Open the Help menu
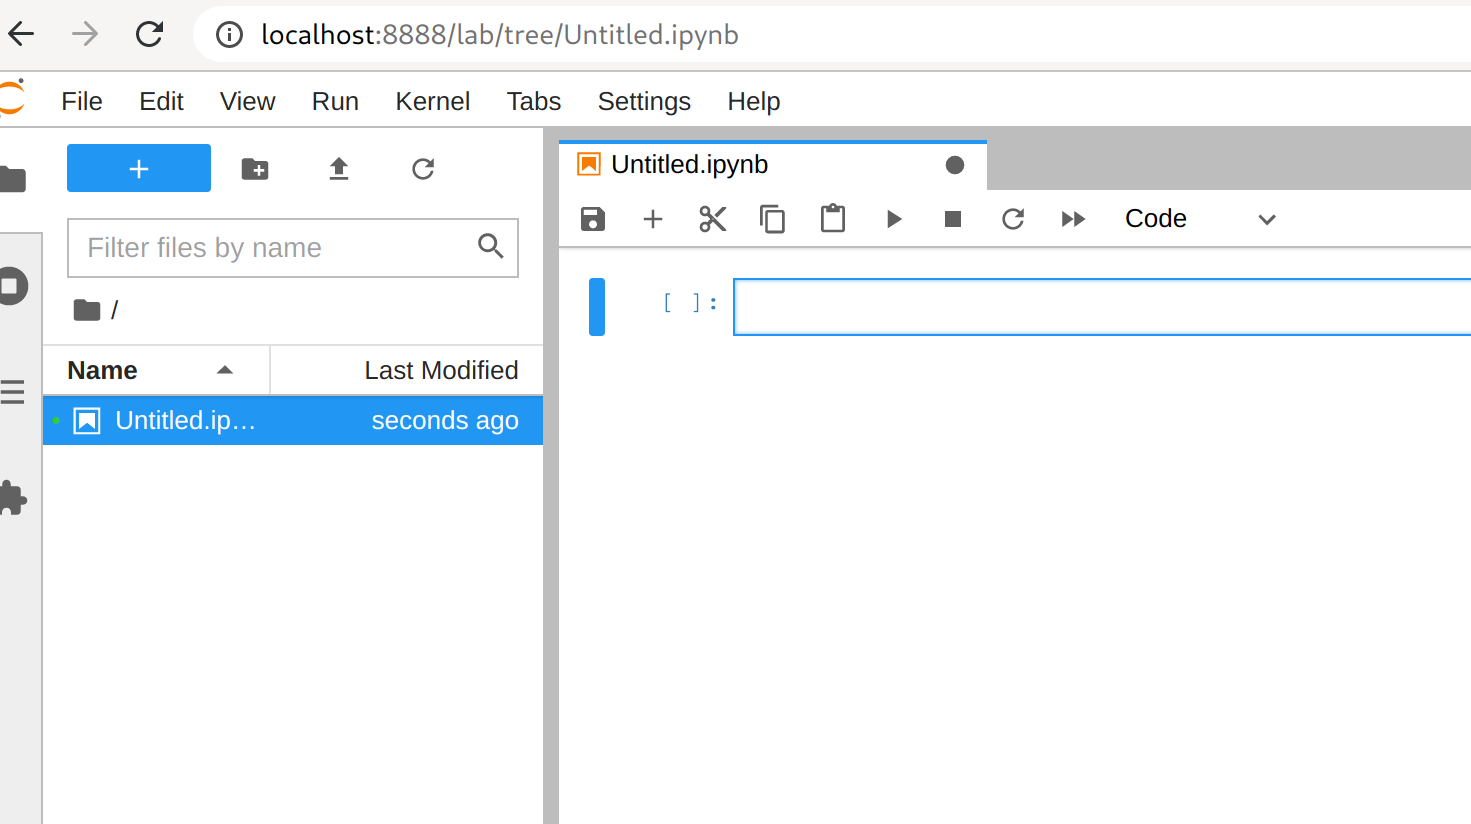This screenshot has width=1471, height=824. coord(754,101)
